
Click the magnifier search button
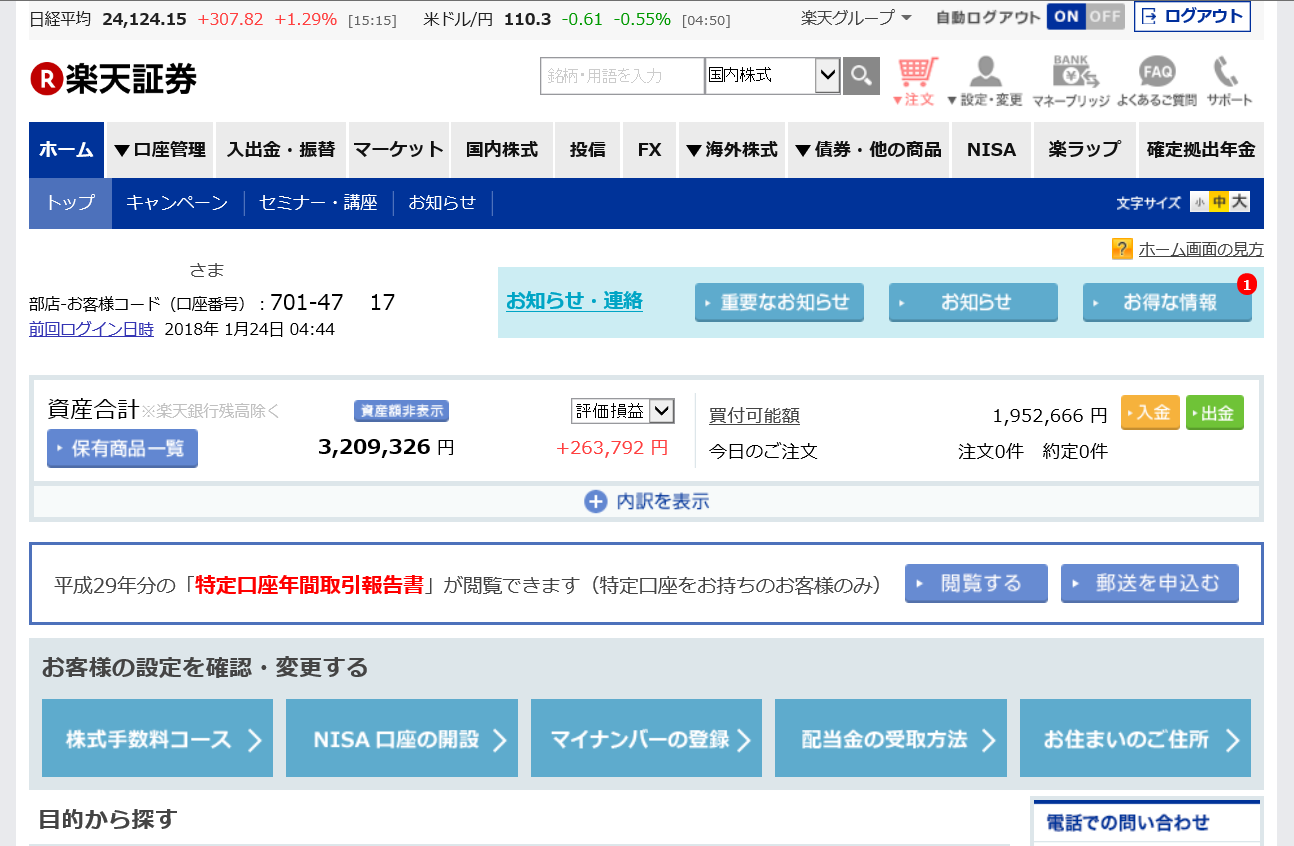click(x=861, y=76)
